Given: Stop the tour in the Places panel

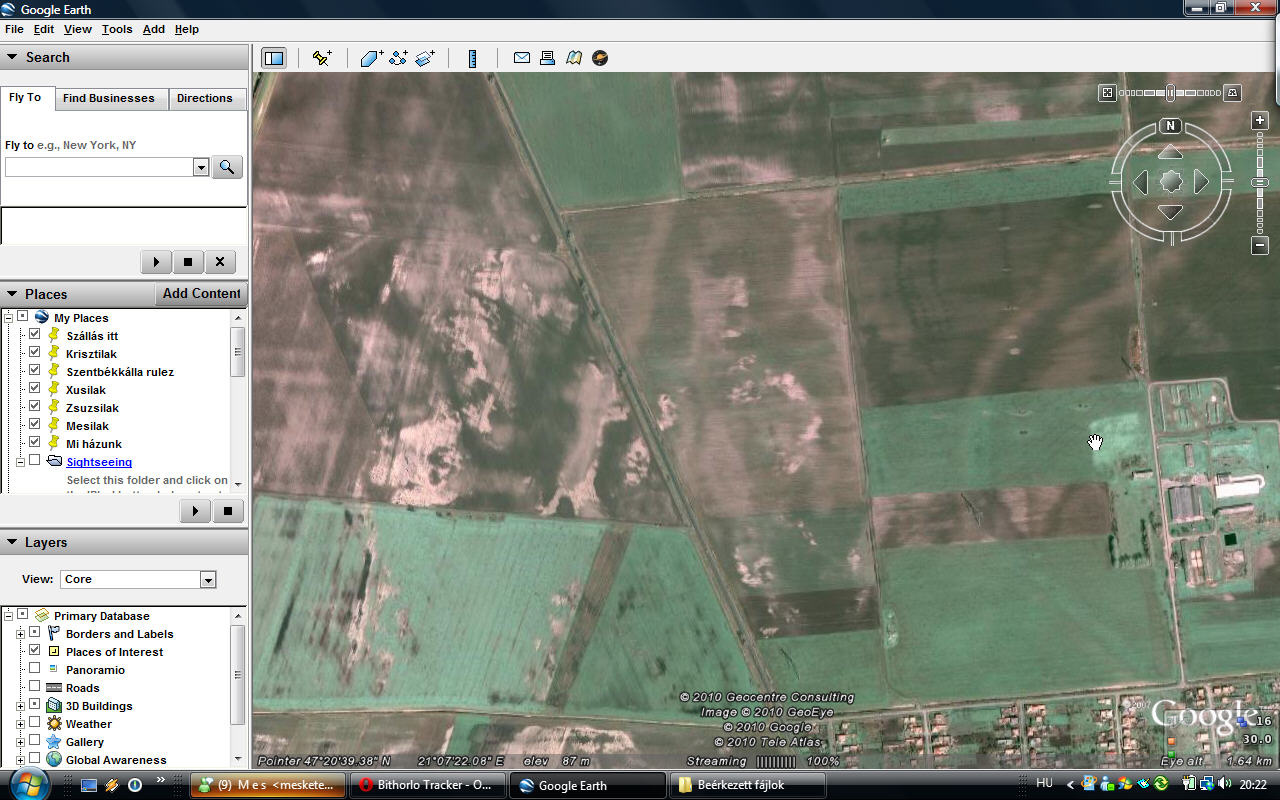Looking at the screenshot, I should (x=228, y=511).
